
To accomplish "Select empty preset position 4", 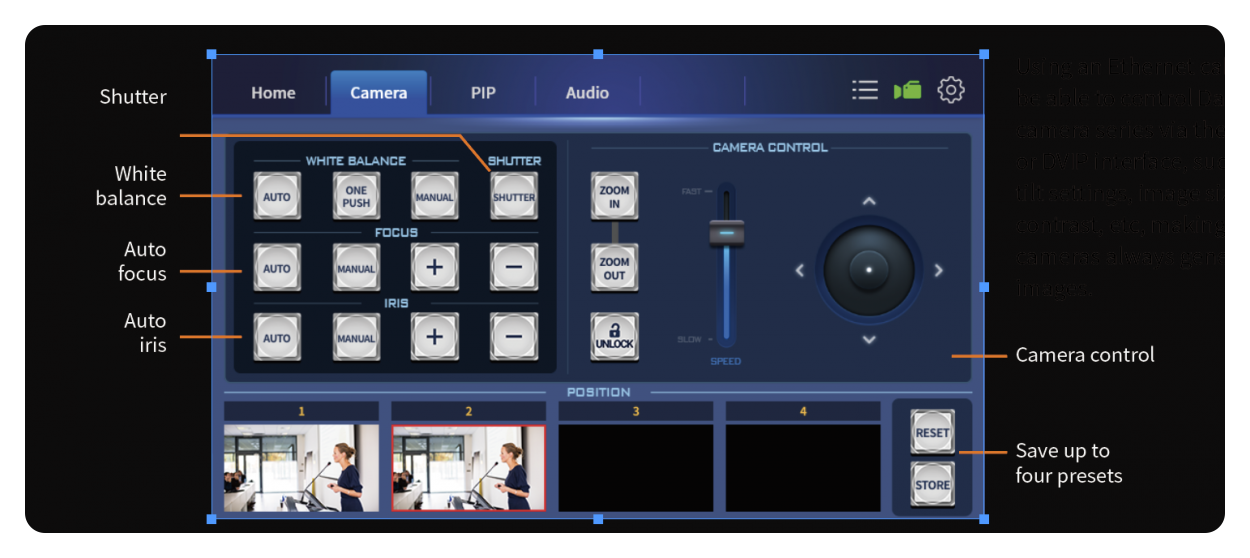I will tap(803, 467).
